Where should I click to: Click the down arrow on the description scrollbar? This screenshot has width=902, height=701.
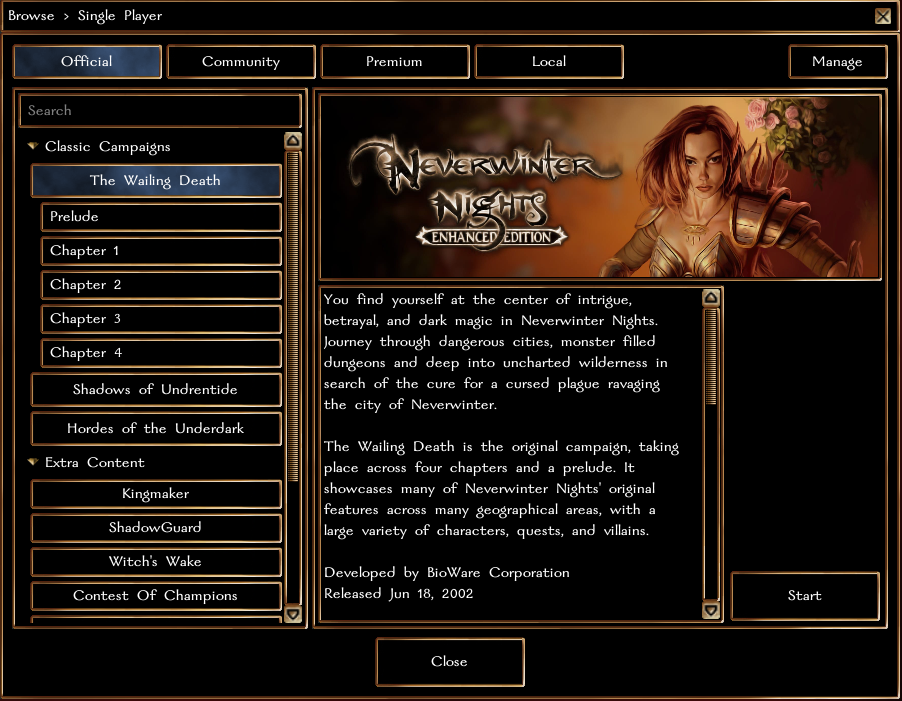pos(710,609)
